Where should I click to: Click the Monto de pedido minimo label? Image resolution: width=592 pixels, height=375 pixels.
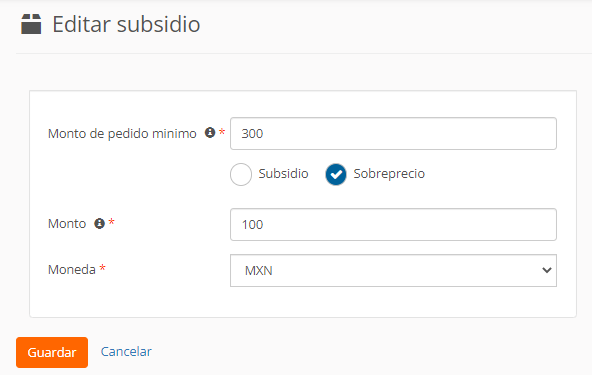122,134
